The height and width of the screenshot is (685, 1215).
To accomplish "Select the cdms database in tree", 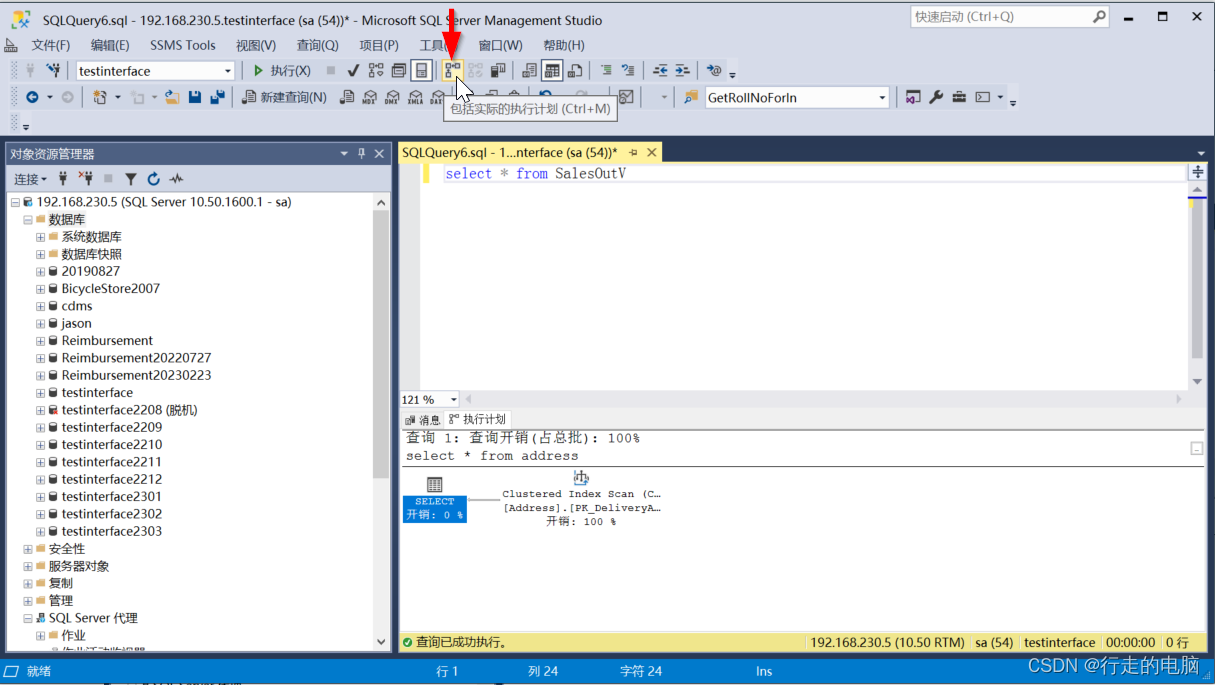I will 77,306.
